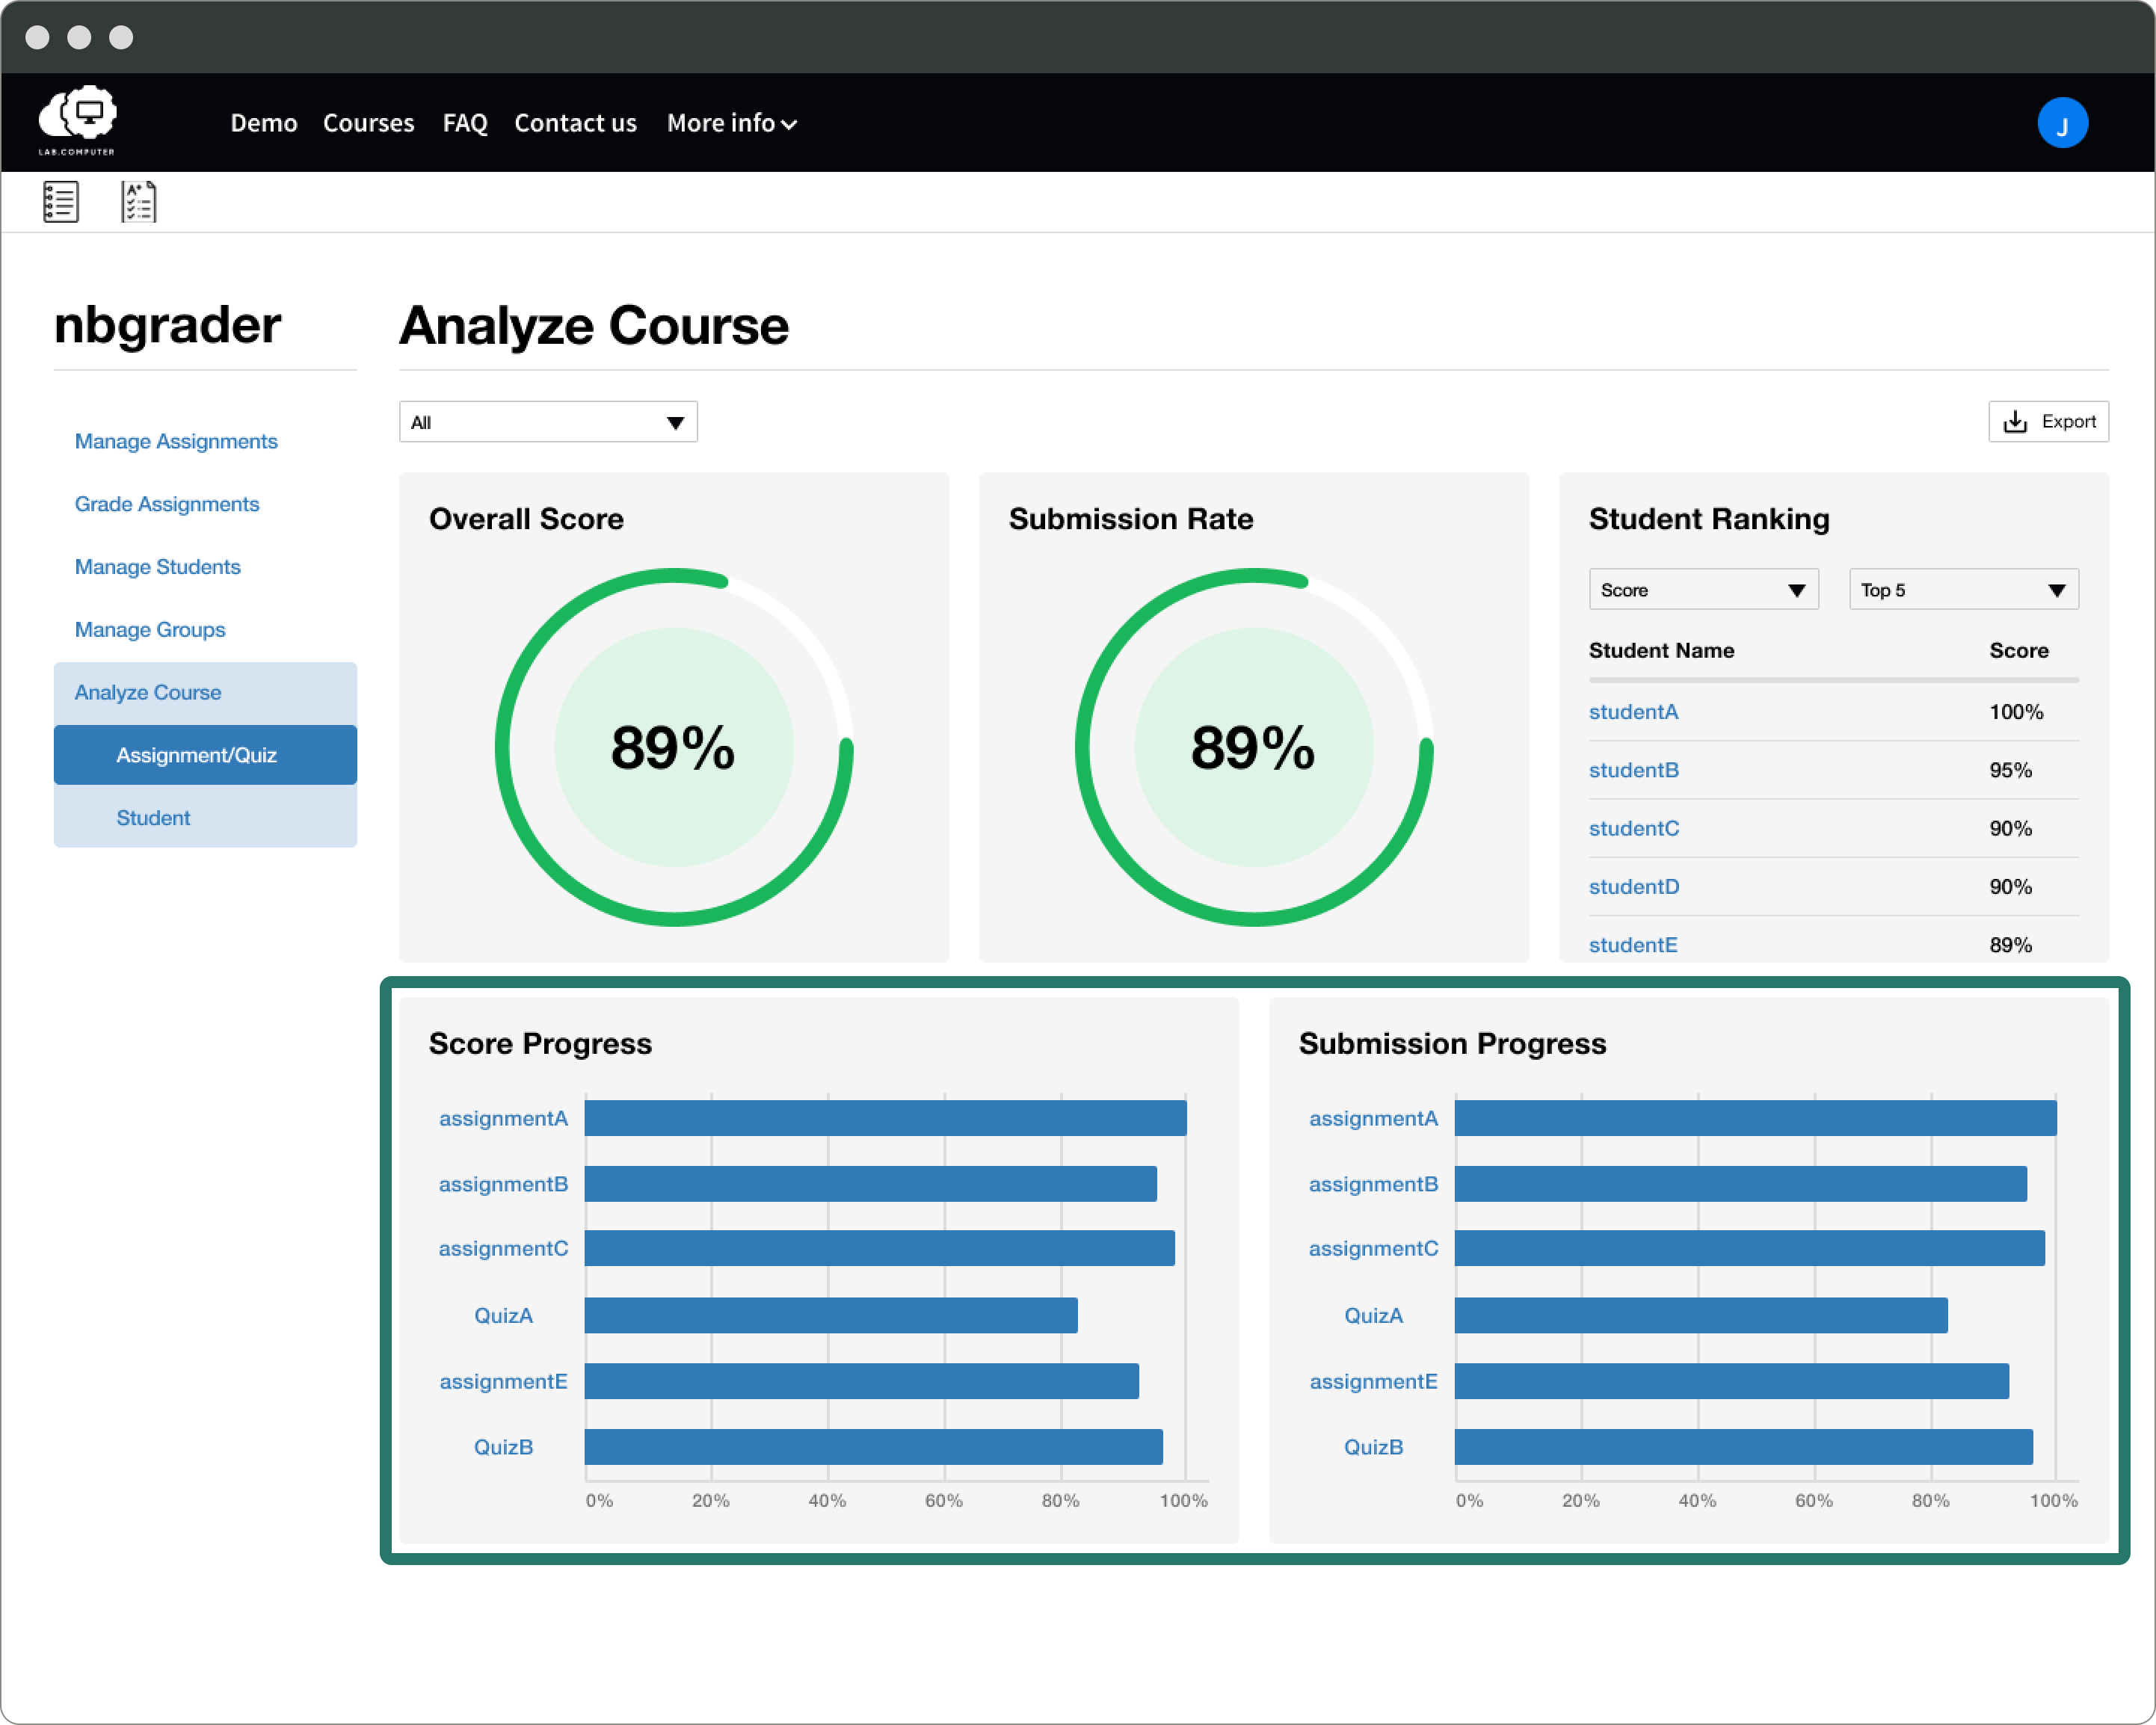
Task: Click QuizB label in Submission Progress
Action: click(1373, 1447)
